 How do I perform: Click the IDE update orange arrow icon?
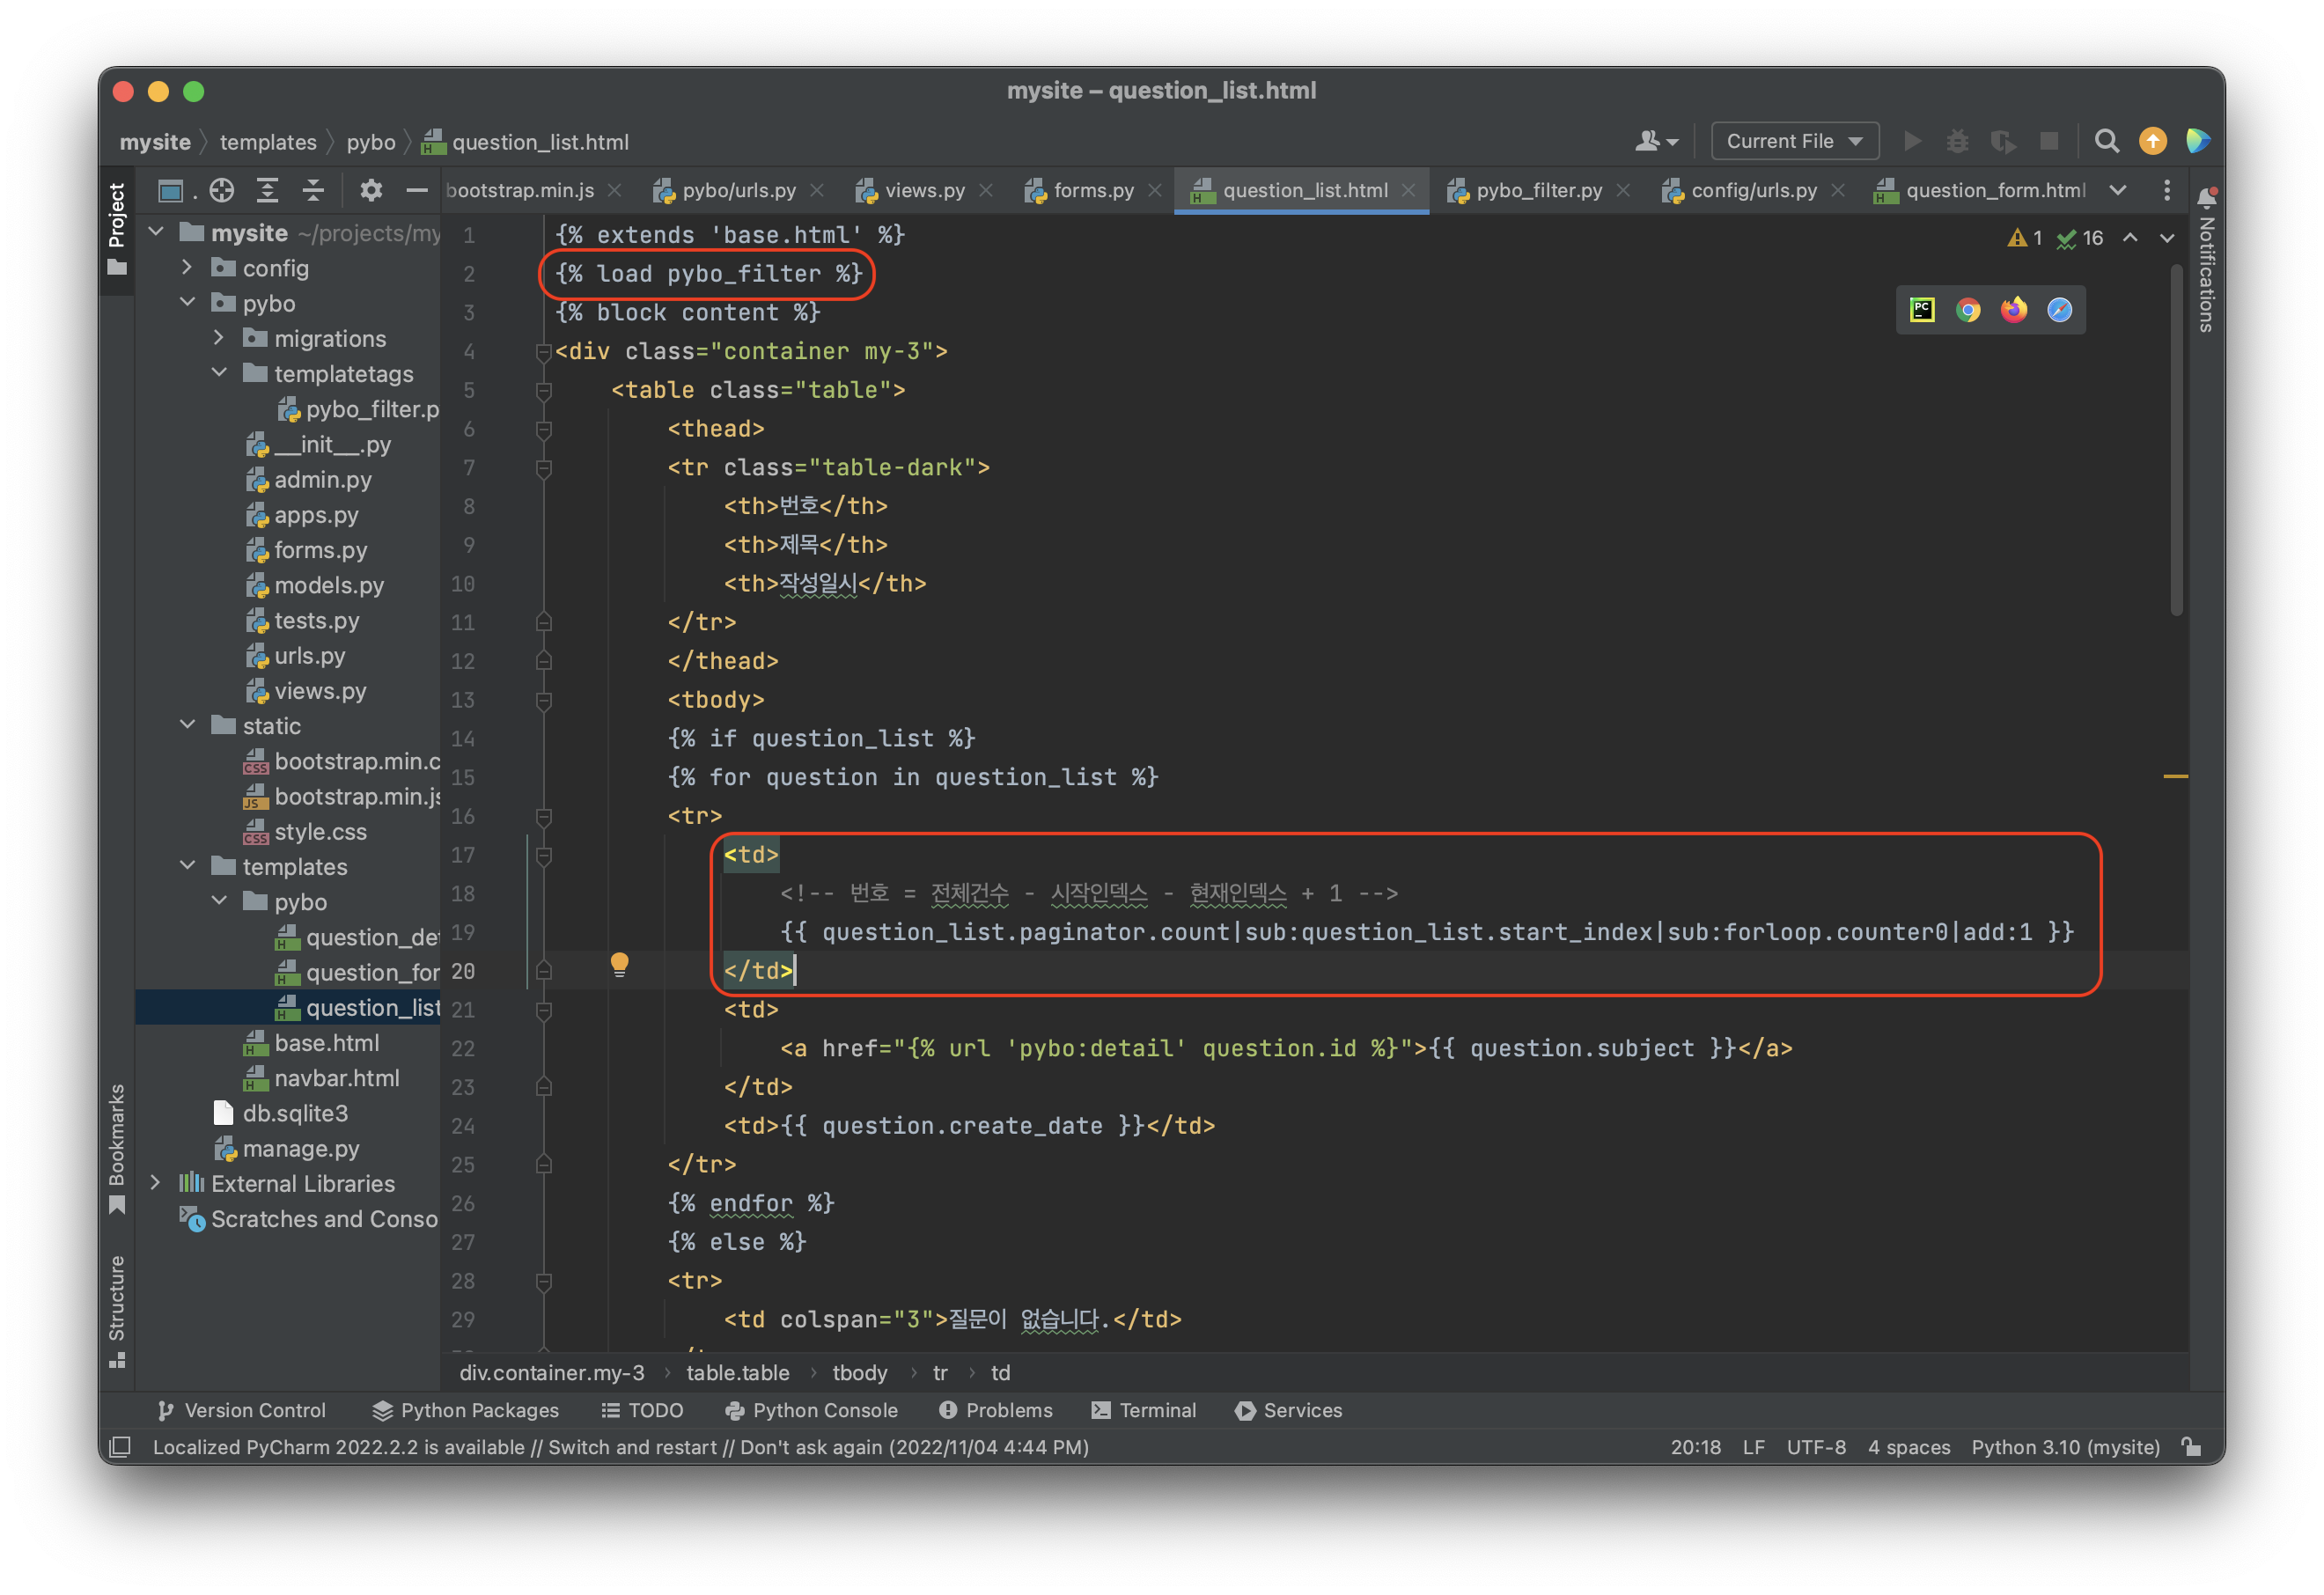point(2152,141)
